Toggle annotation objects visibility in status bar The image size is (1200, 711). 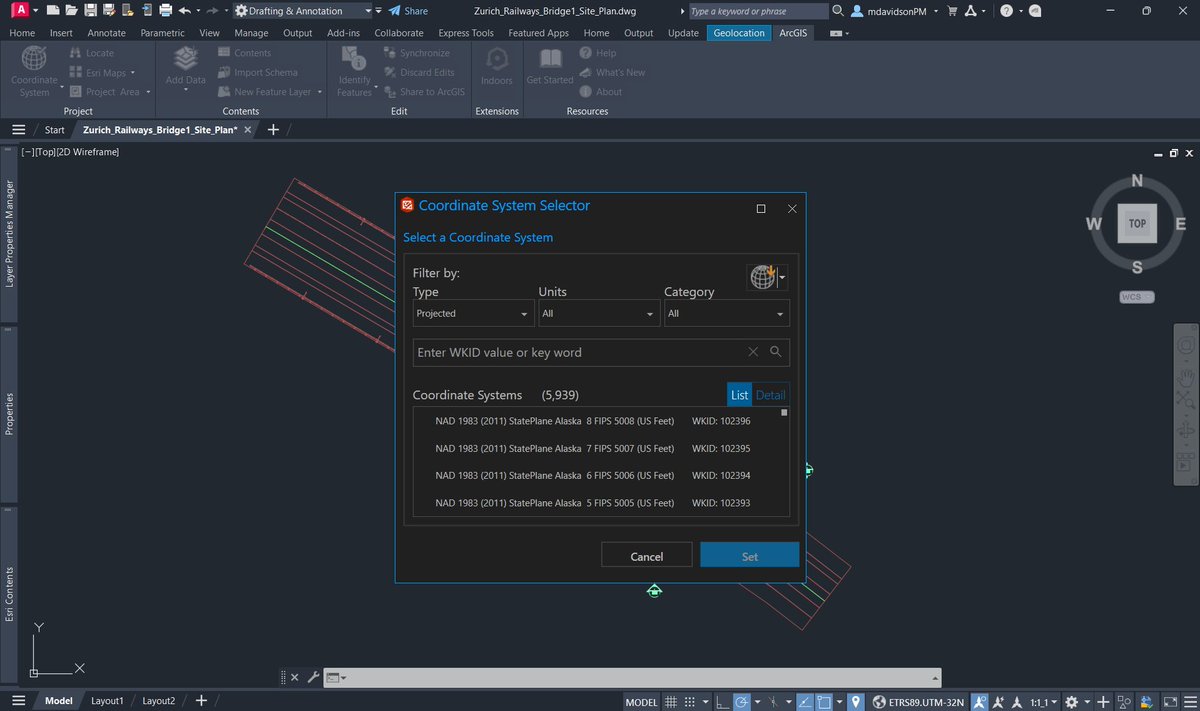coord(981,702)
